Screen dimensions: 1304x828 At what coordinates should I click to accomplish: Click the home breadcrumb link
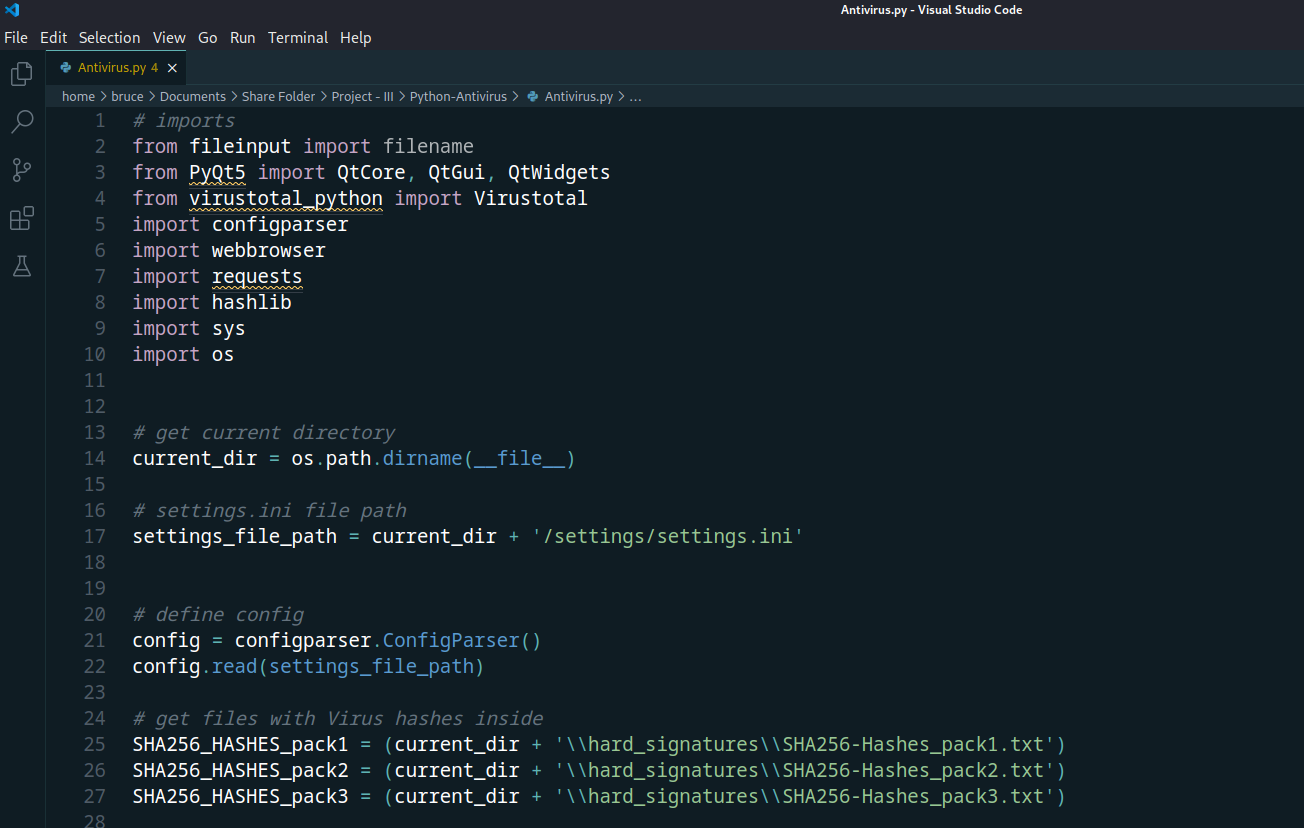78,96
